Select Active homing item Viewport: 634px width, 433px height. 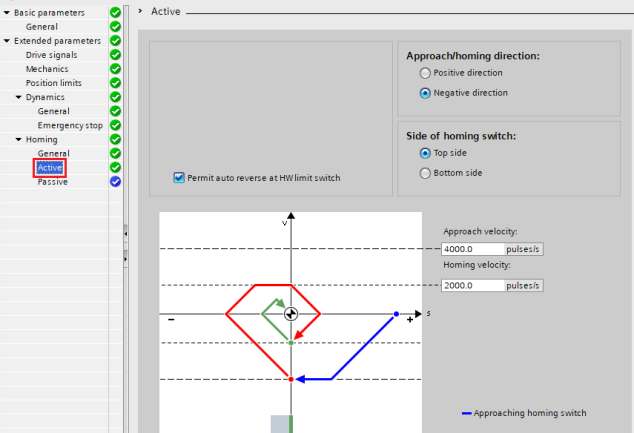(x=50, y=167)
